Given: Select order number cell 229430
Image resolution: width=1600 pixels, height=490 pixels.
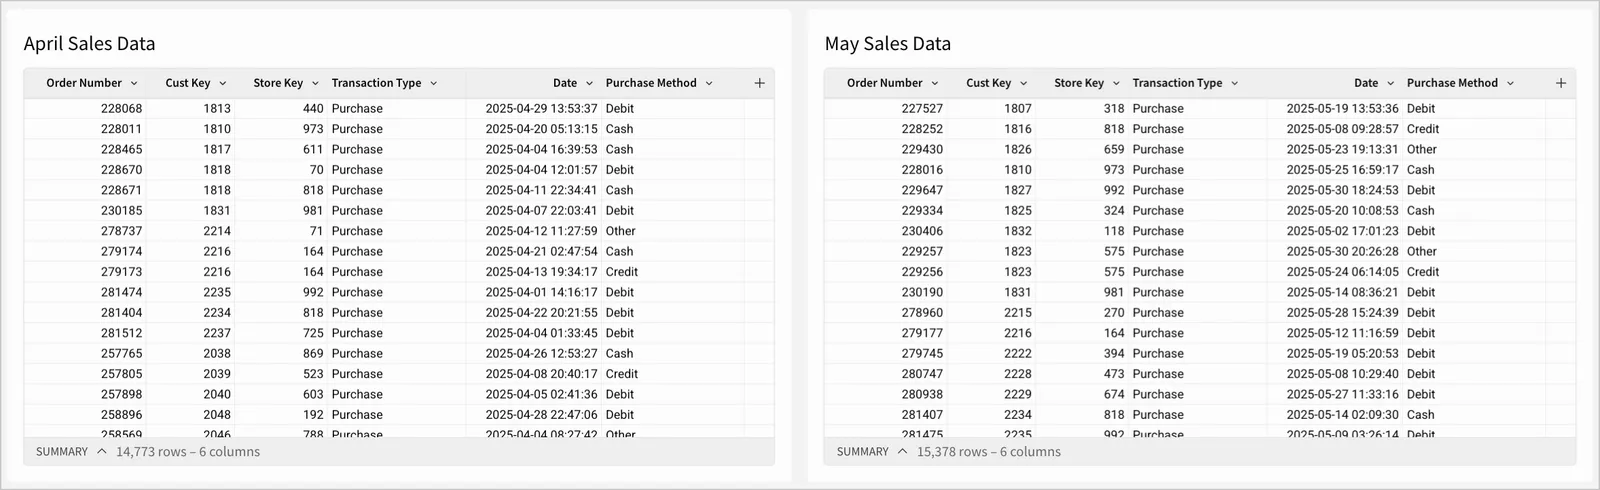Looking at the screenshot, I should pos(922,150).
